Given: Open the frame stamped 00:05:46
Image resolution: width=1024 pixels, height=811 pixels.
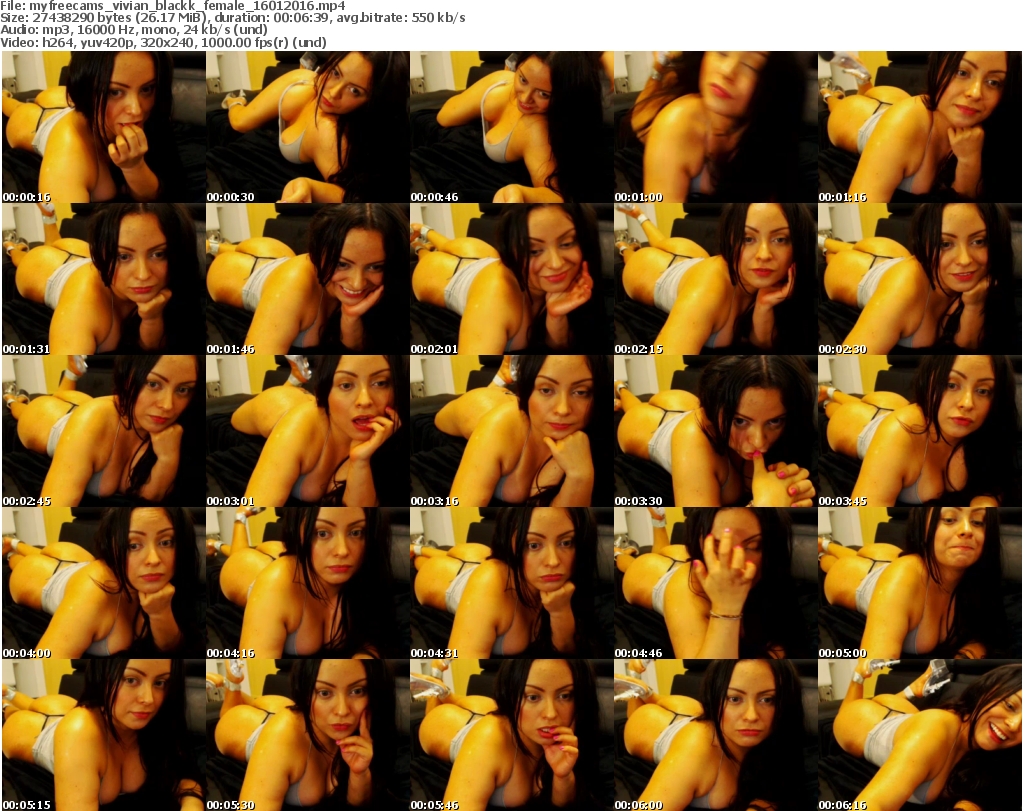Looking at the screenshot, I should [x=511, y=735].
